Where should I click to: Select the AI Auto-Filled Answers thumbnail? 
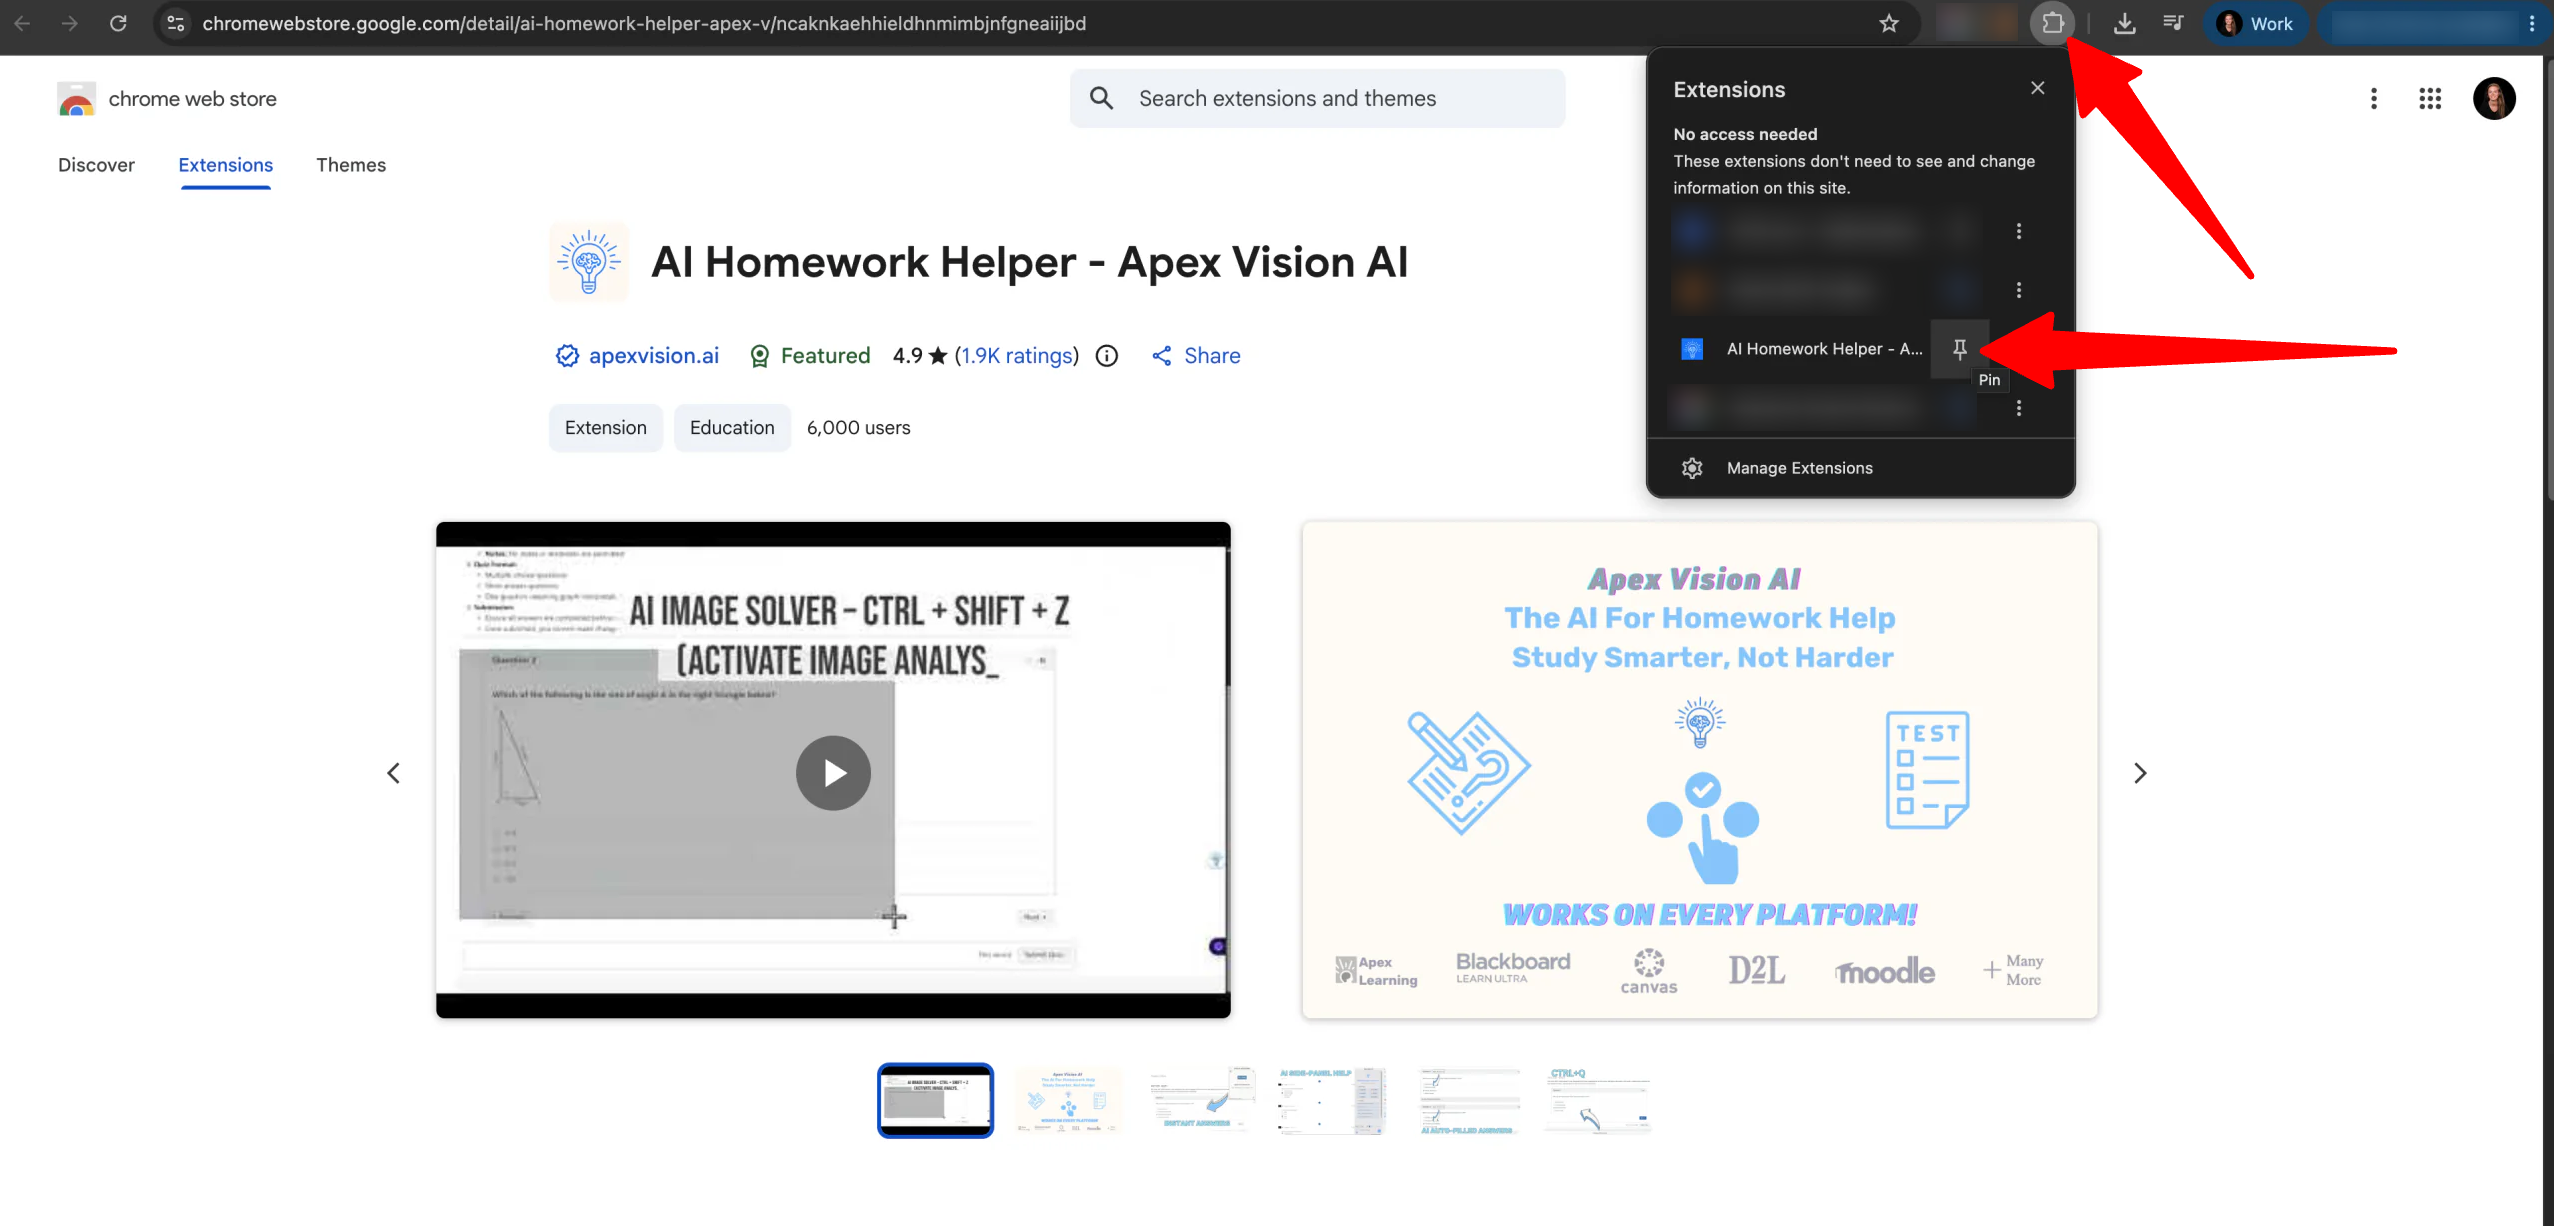click(1468, 1099)
